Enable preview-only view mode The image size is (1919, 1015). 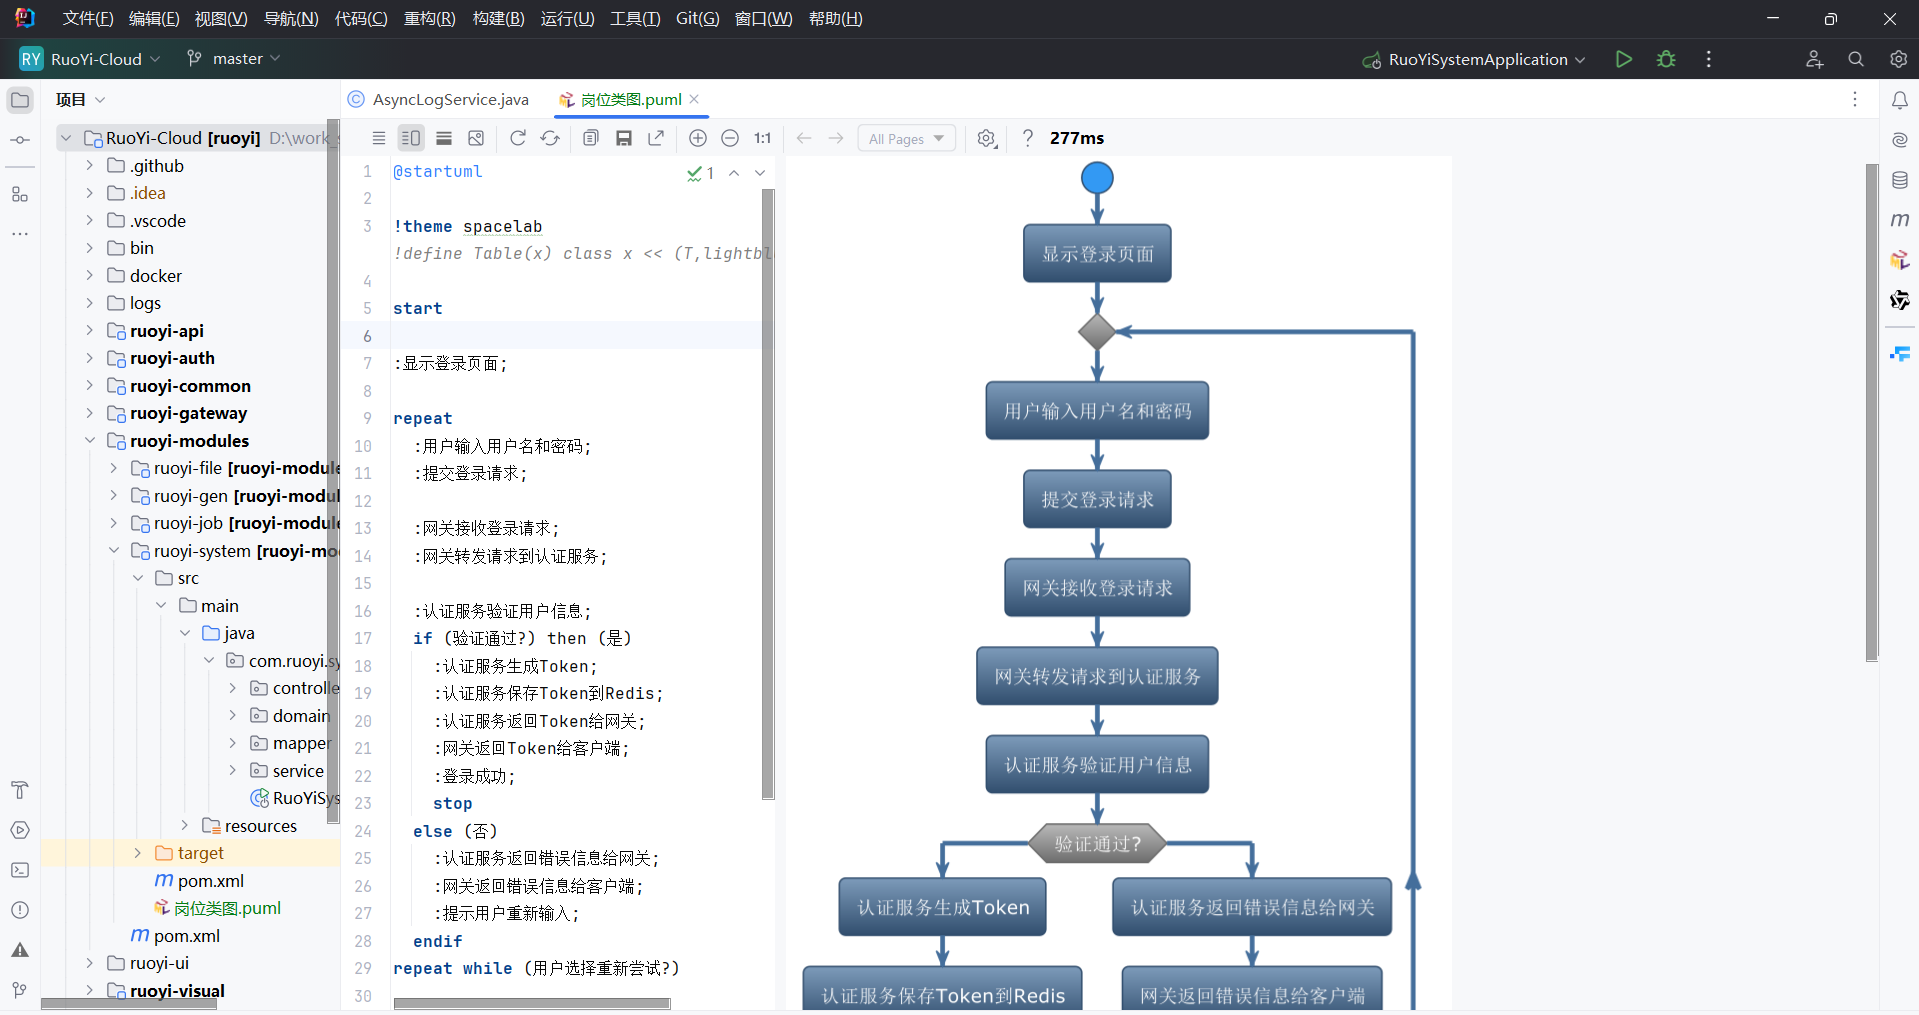tap(444, 138)
